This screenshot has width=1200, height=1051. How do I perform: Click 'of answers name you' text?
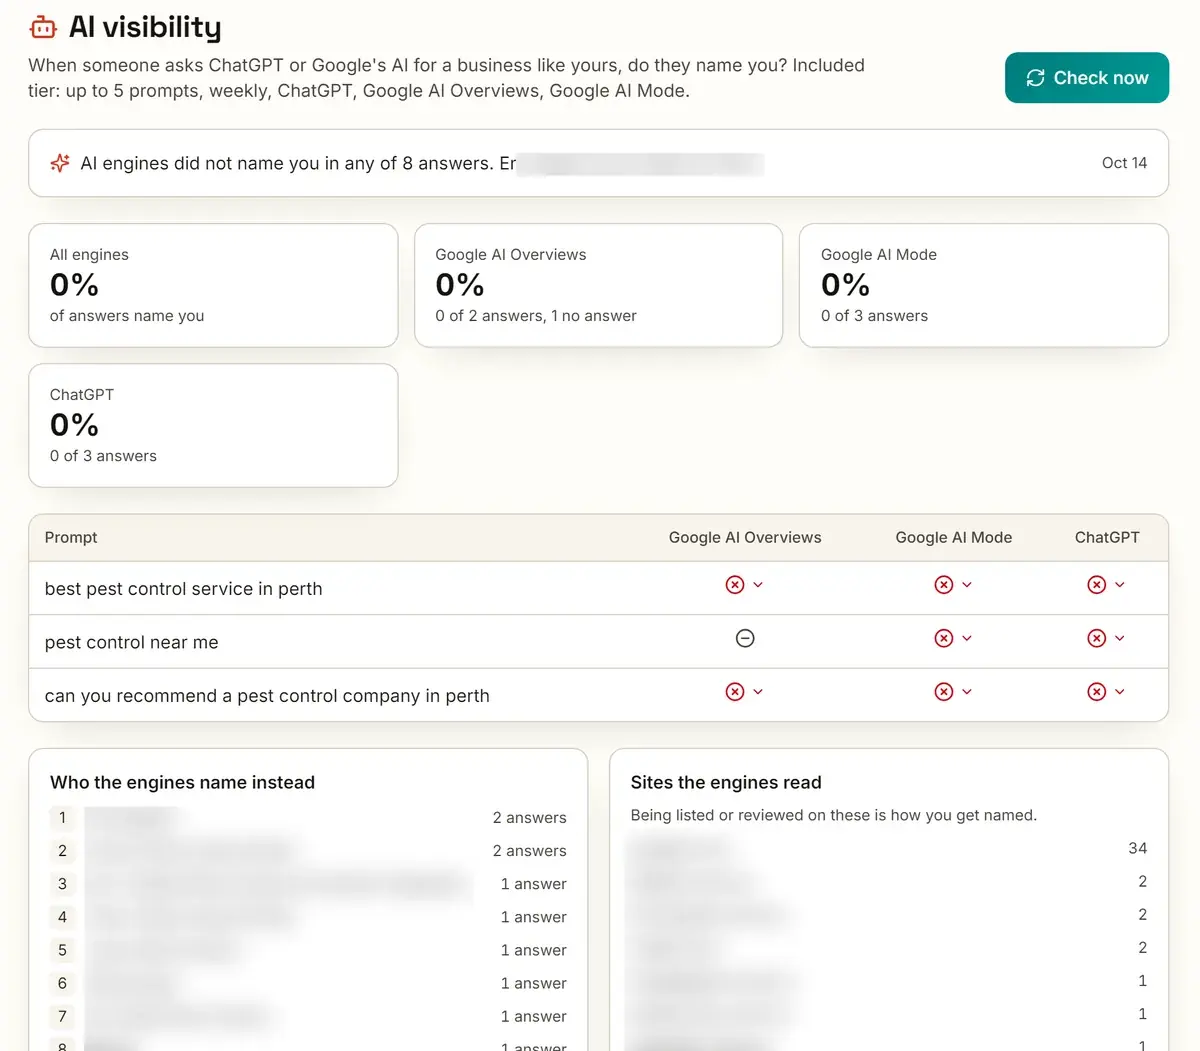(127, 316)
